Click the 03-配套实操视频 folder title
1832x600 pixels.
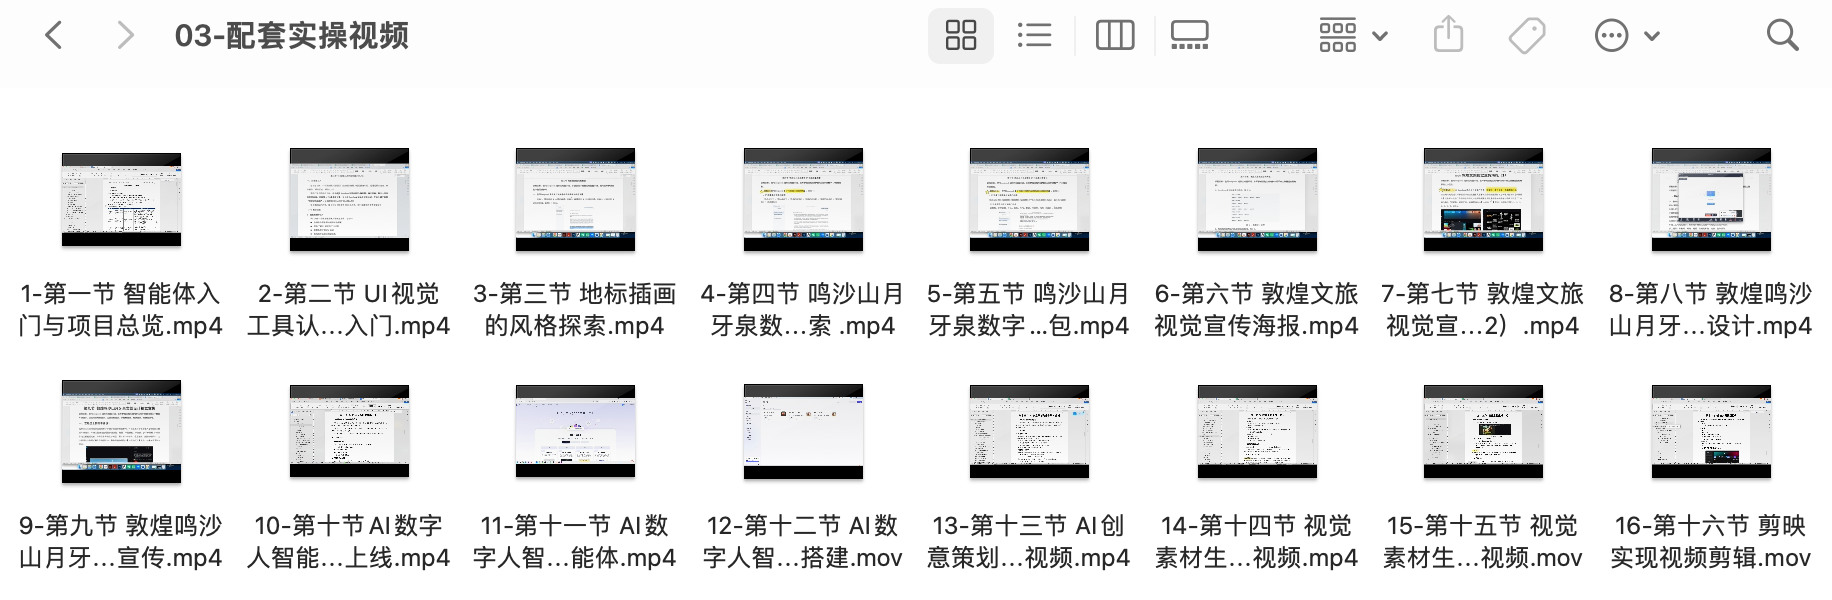click(x=291, y=36)
